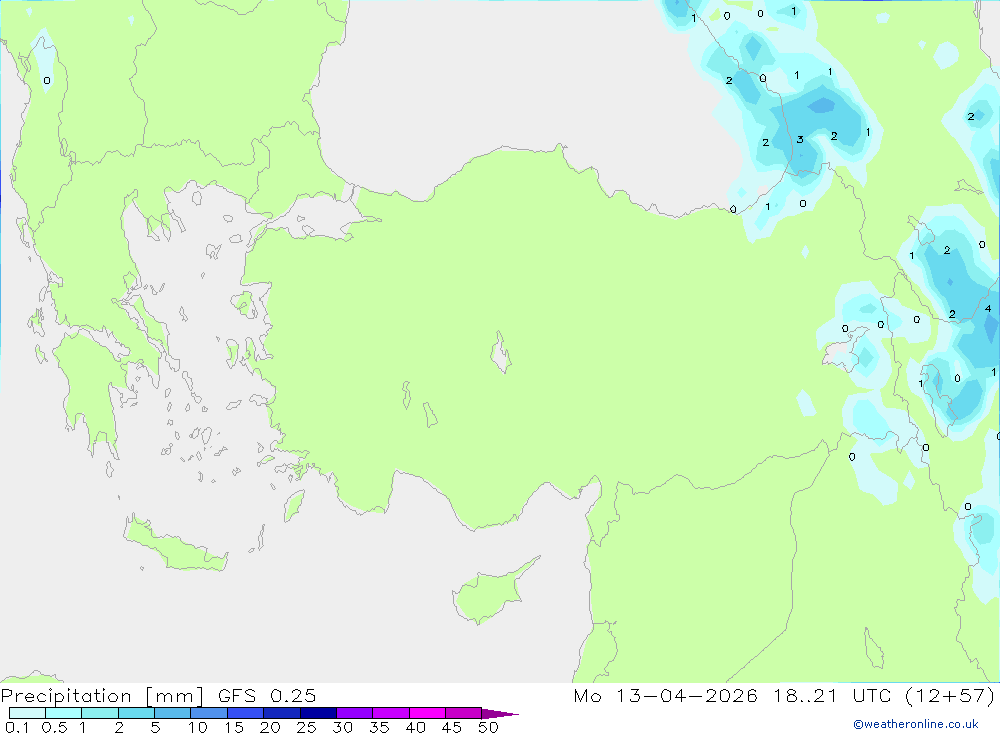Click the 'Precipitation [mm]' title text
This screenshot has height=733, width=1000.
[x=103, y=696]
